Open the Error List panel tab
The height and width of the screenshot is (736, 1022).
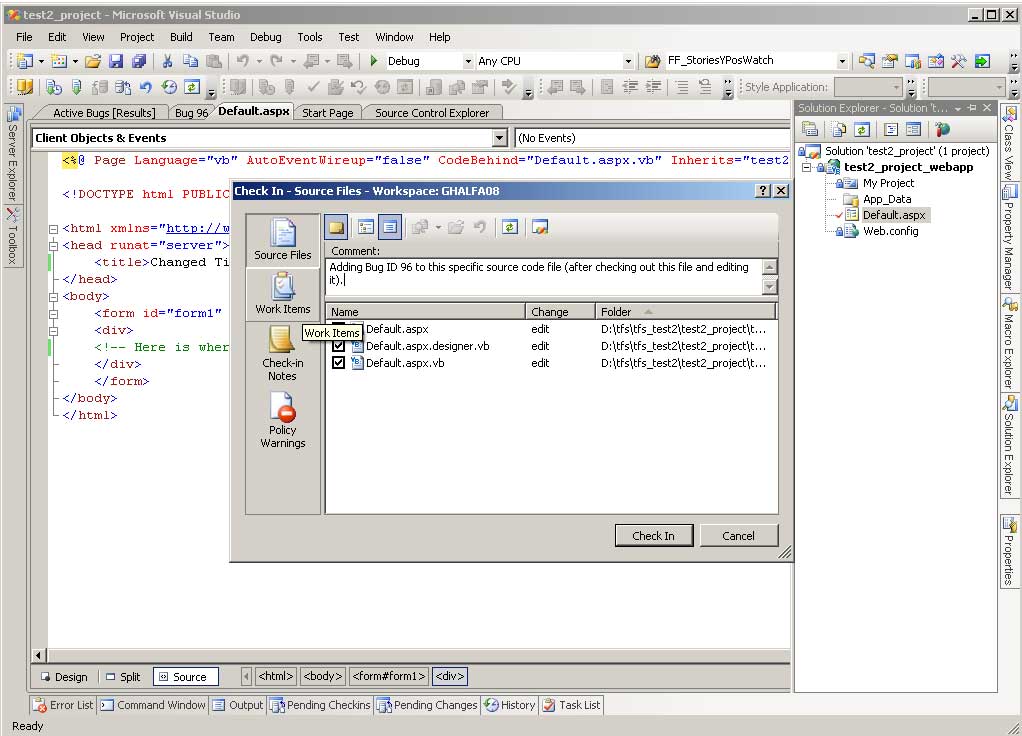click(x=63, y=705)
